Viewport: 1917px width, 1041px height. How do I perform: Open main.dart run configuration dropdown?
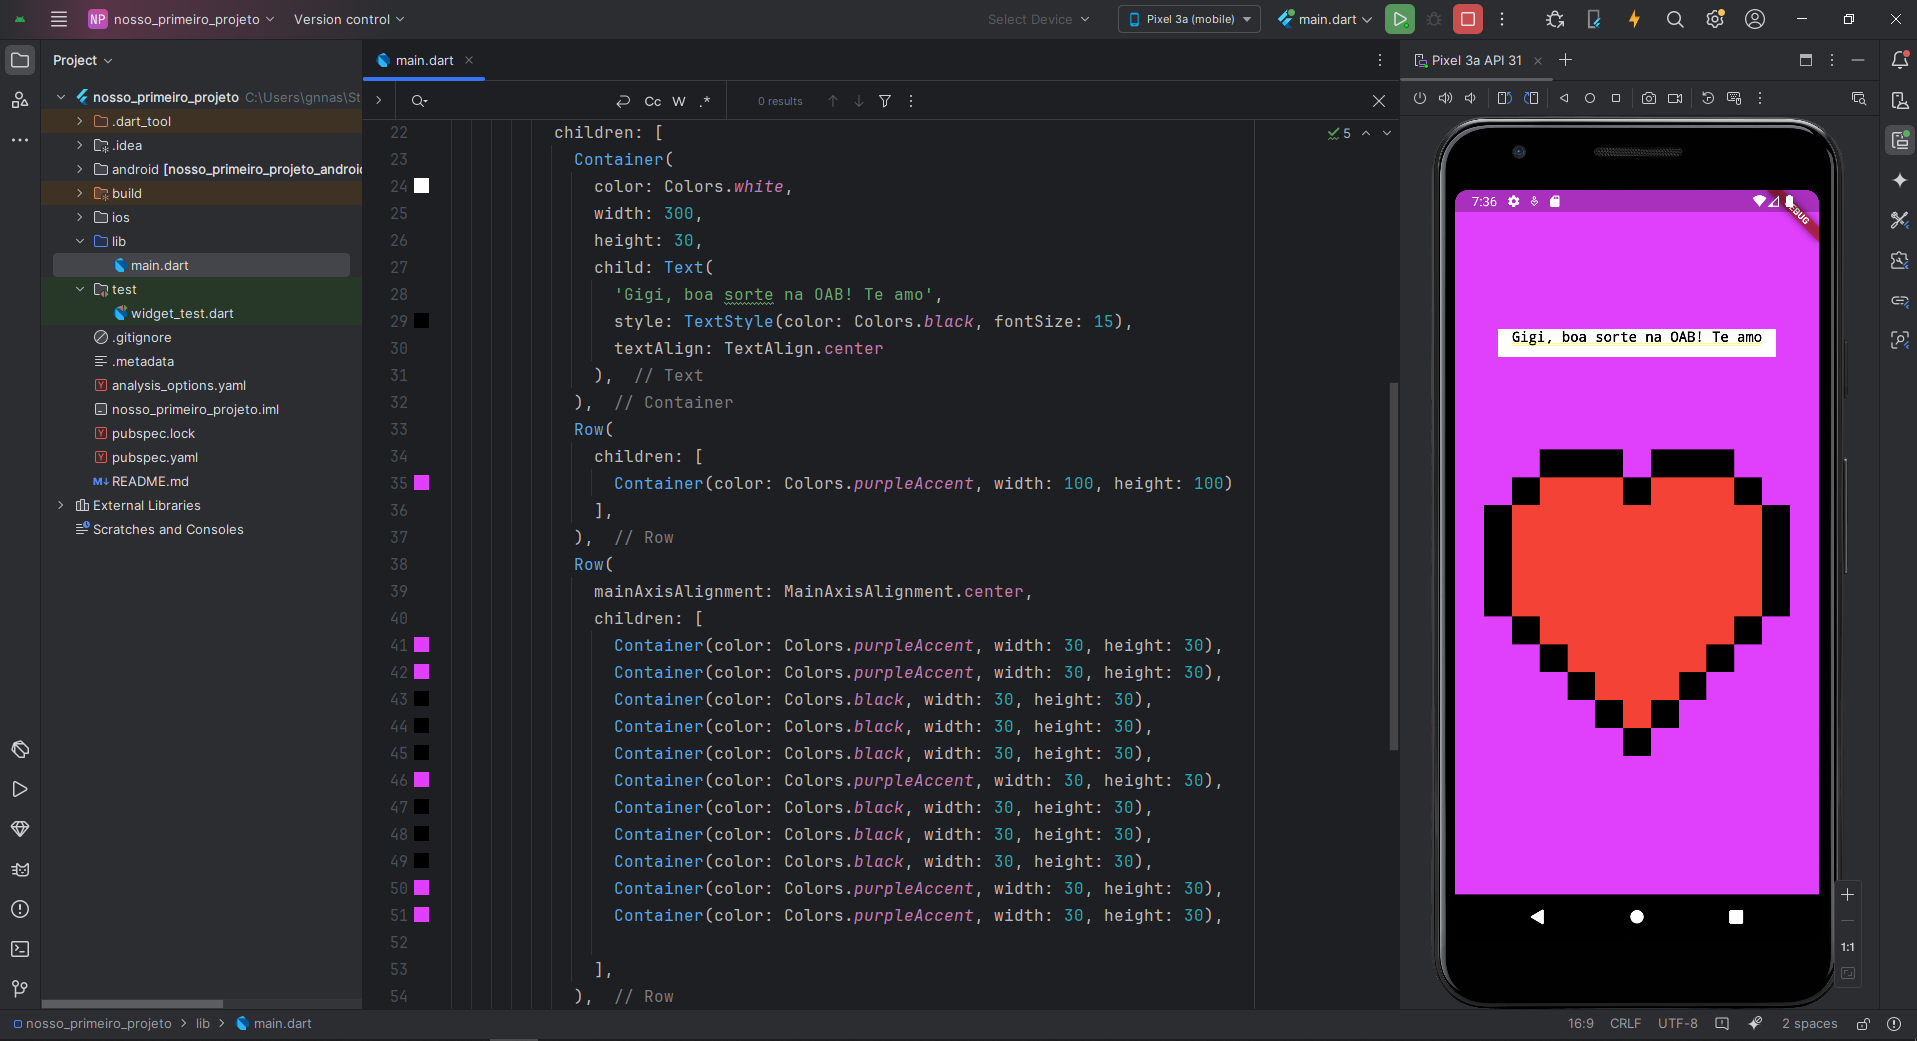click(x=1325, y=19)
